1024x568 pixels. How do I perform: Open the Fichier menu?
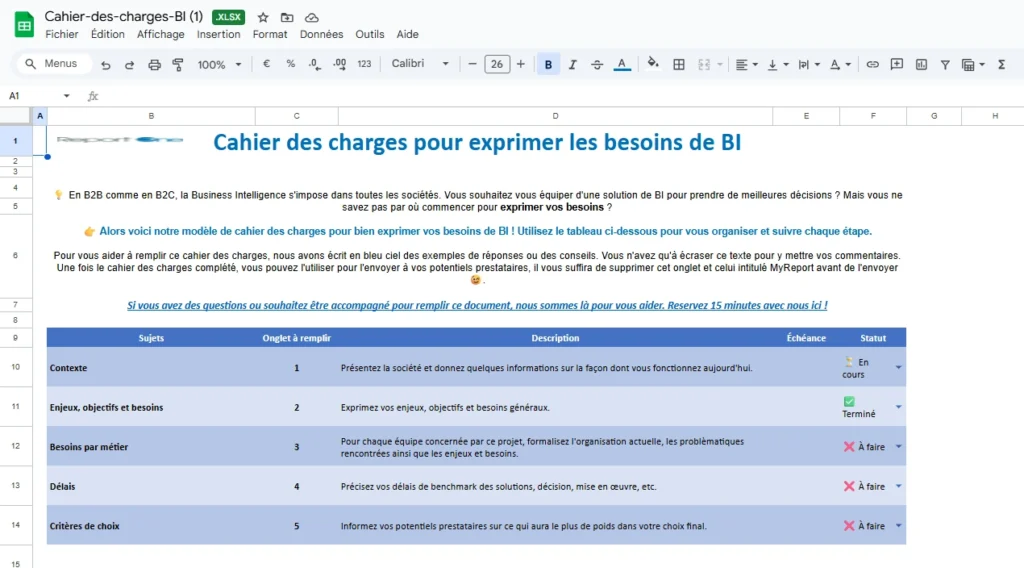61,34
